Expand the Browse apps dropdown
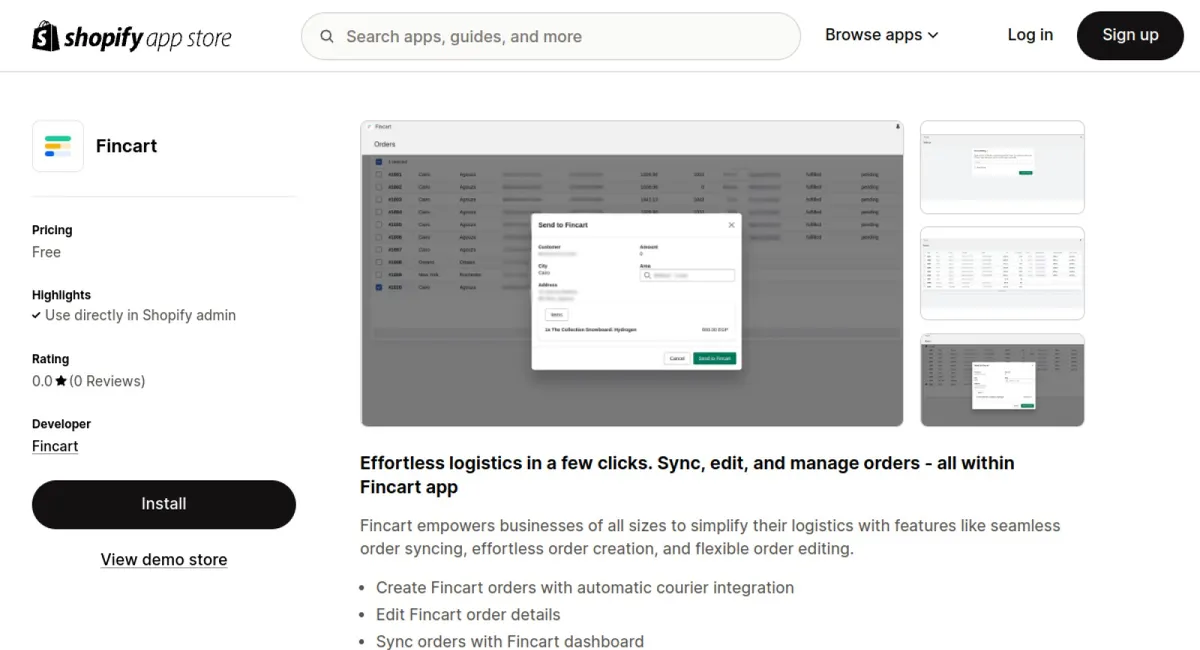Viewport: 1200px width, 650px height. [x=881, y=35]
